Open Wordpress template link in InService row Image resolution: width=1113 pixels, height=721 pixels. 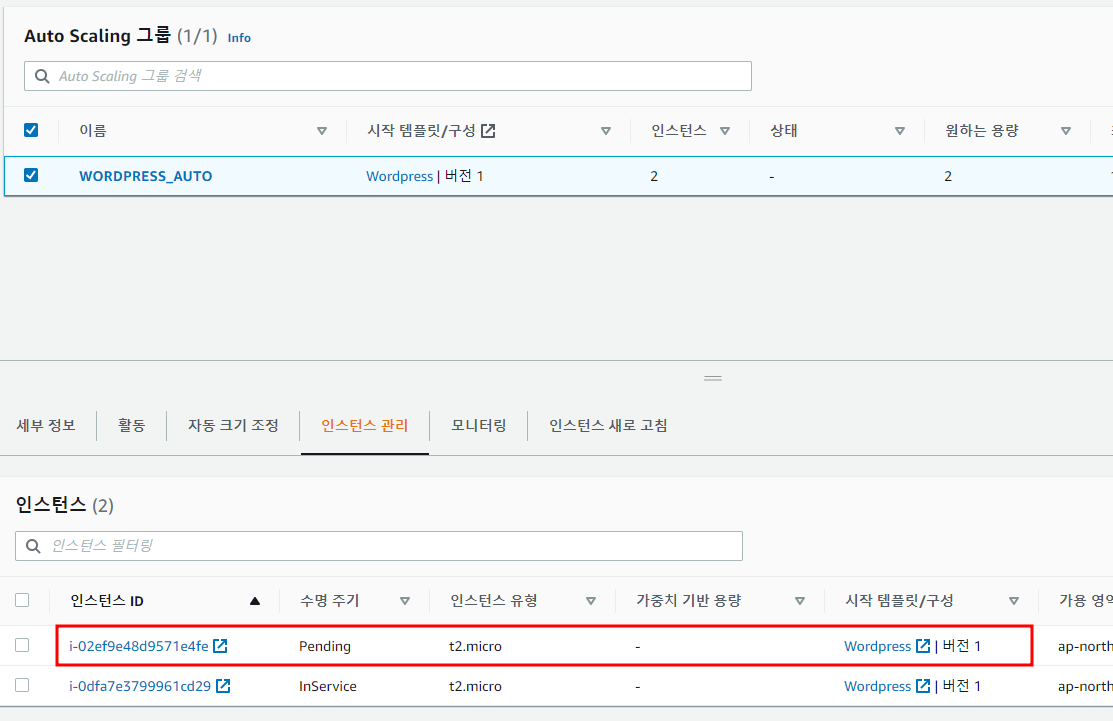pyautogui.click(x=877, y=686)
